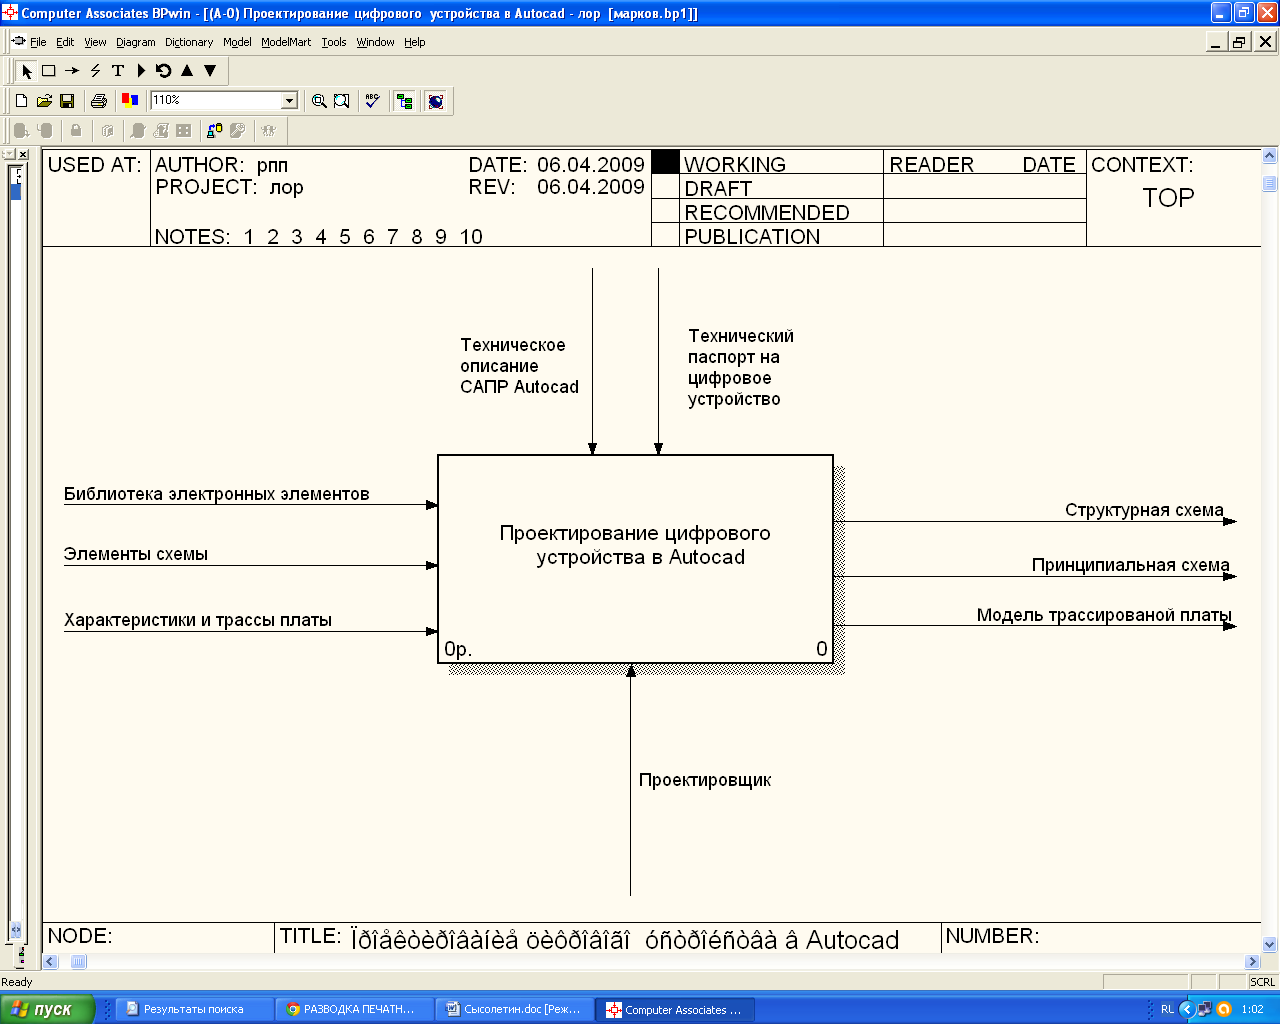Select output label Структурная схема
This screenshot has height=1024, width=1280.
[x=1144, y=510]
